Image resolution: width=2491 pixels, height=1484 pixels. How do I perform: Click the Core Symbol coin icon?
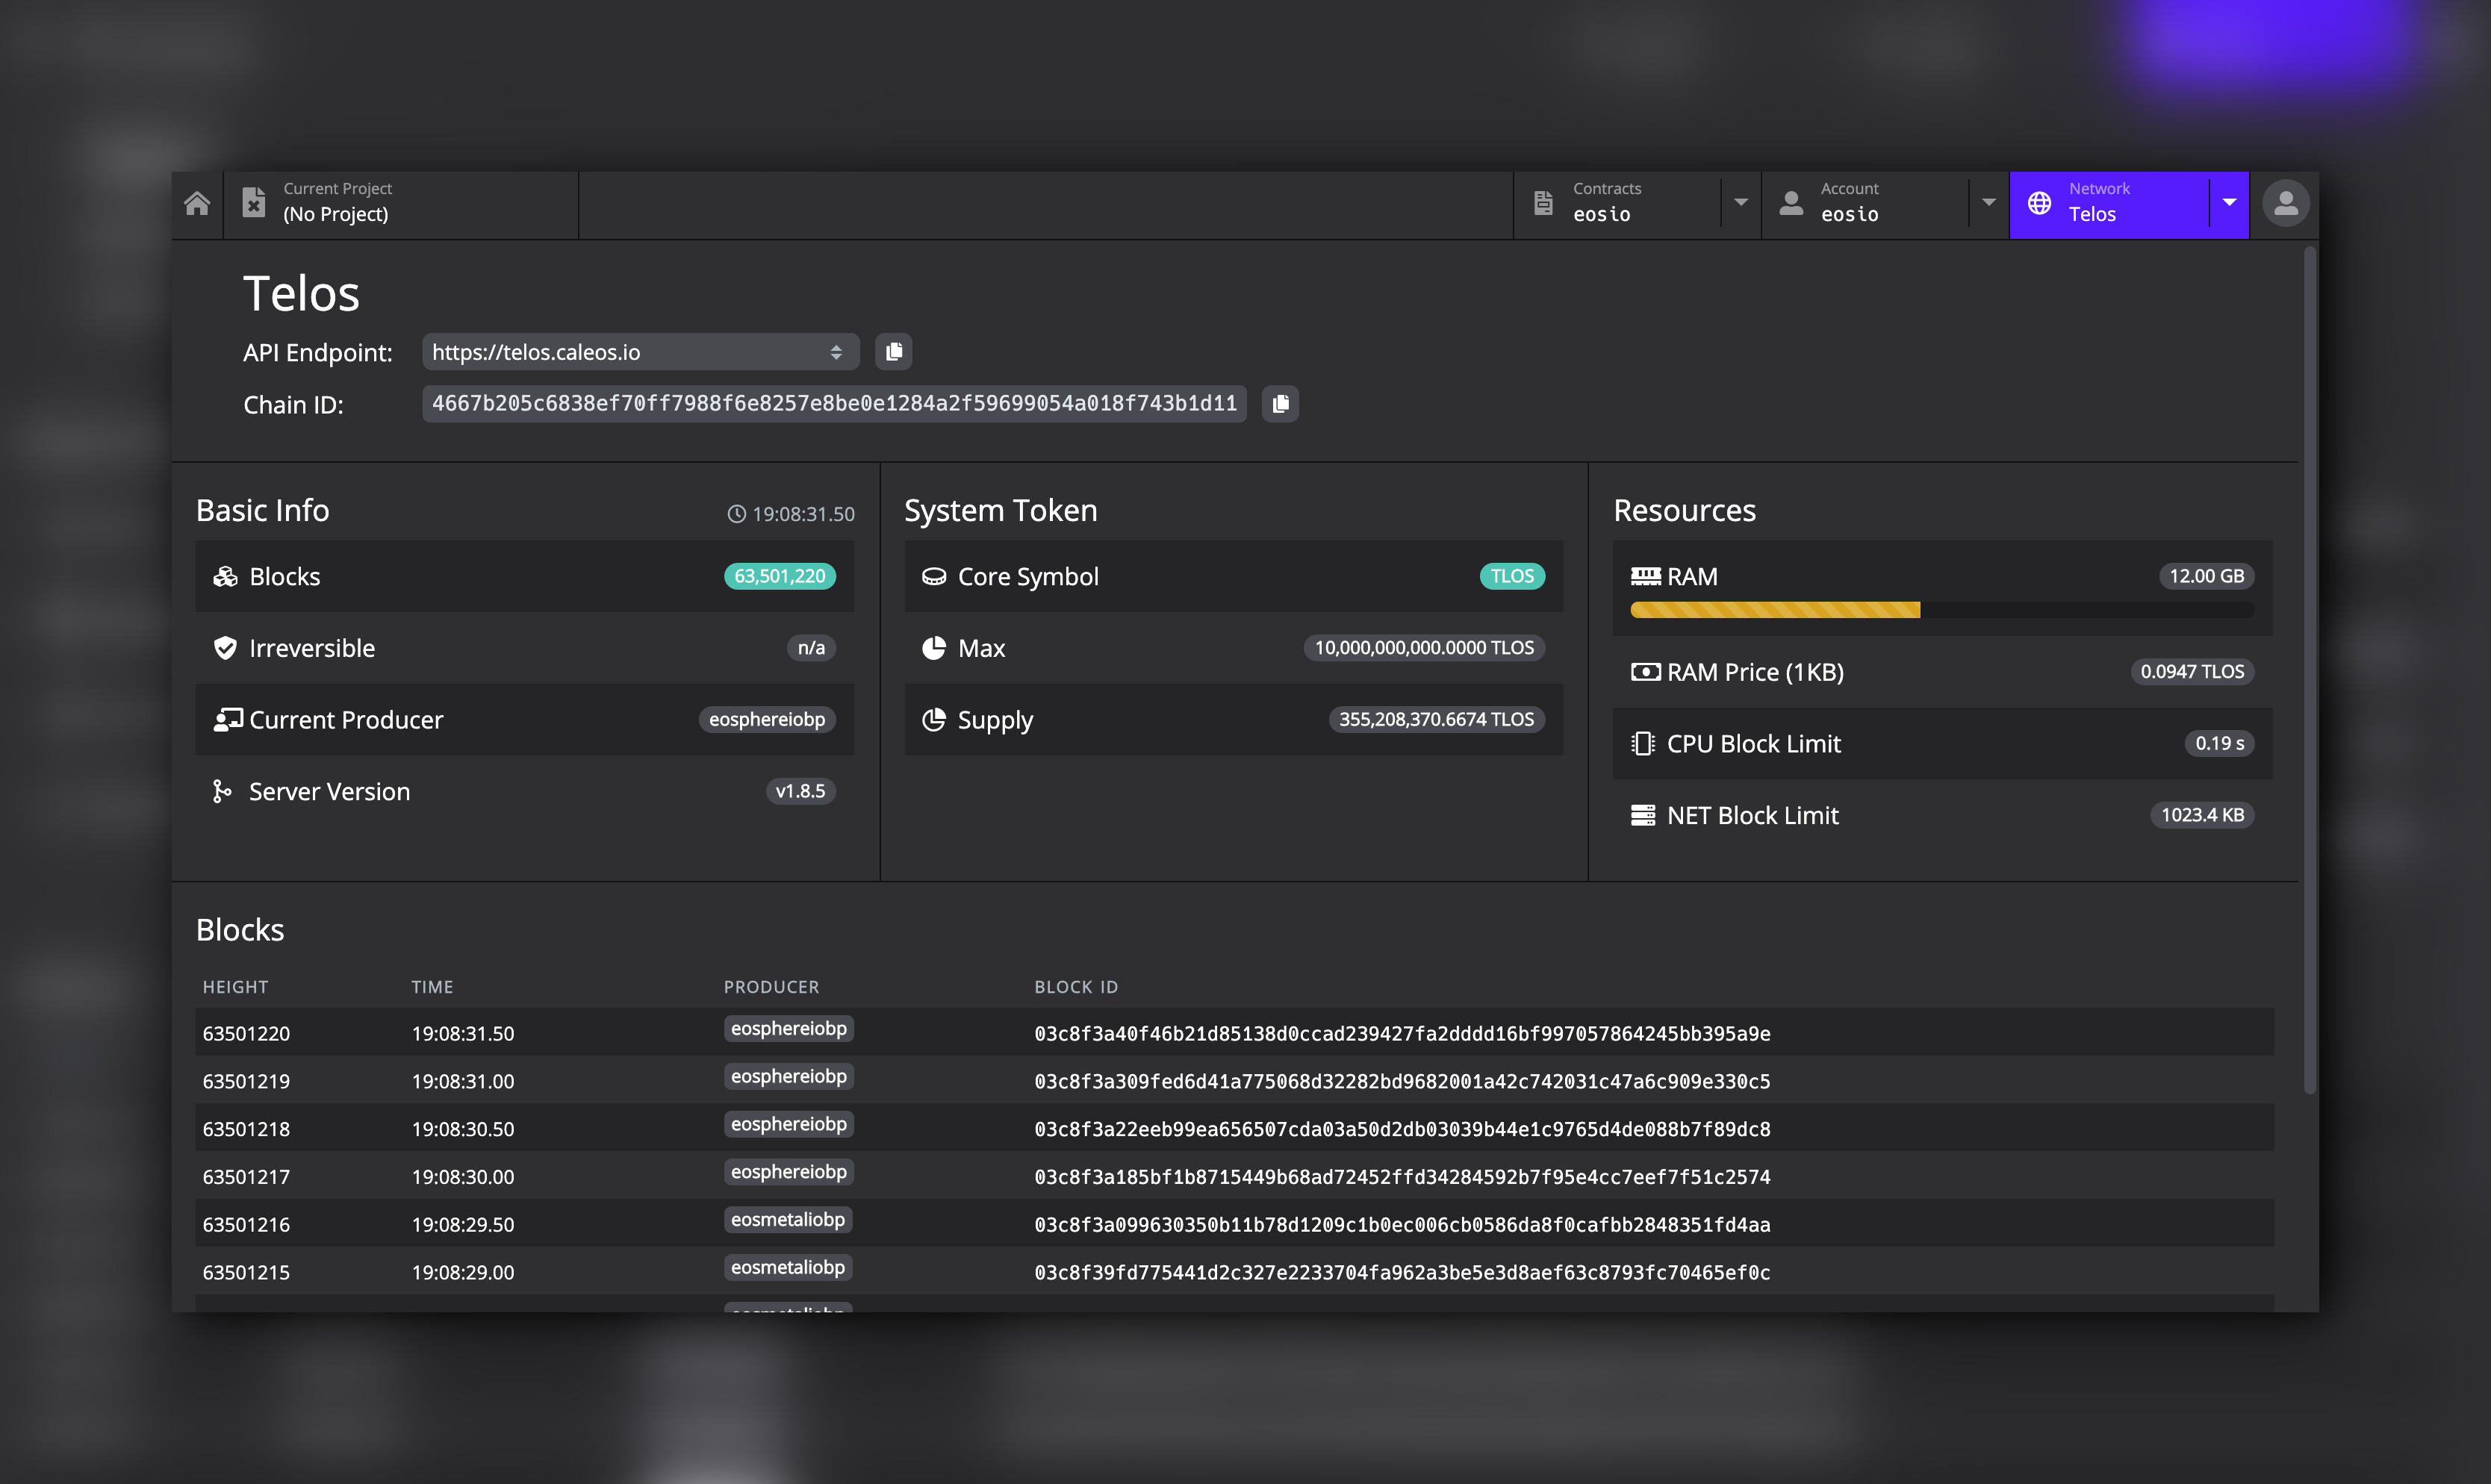point(933,577)
